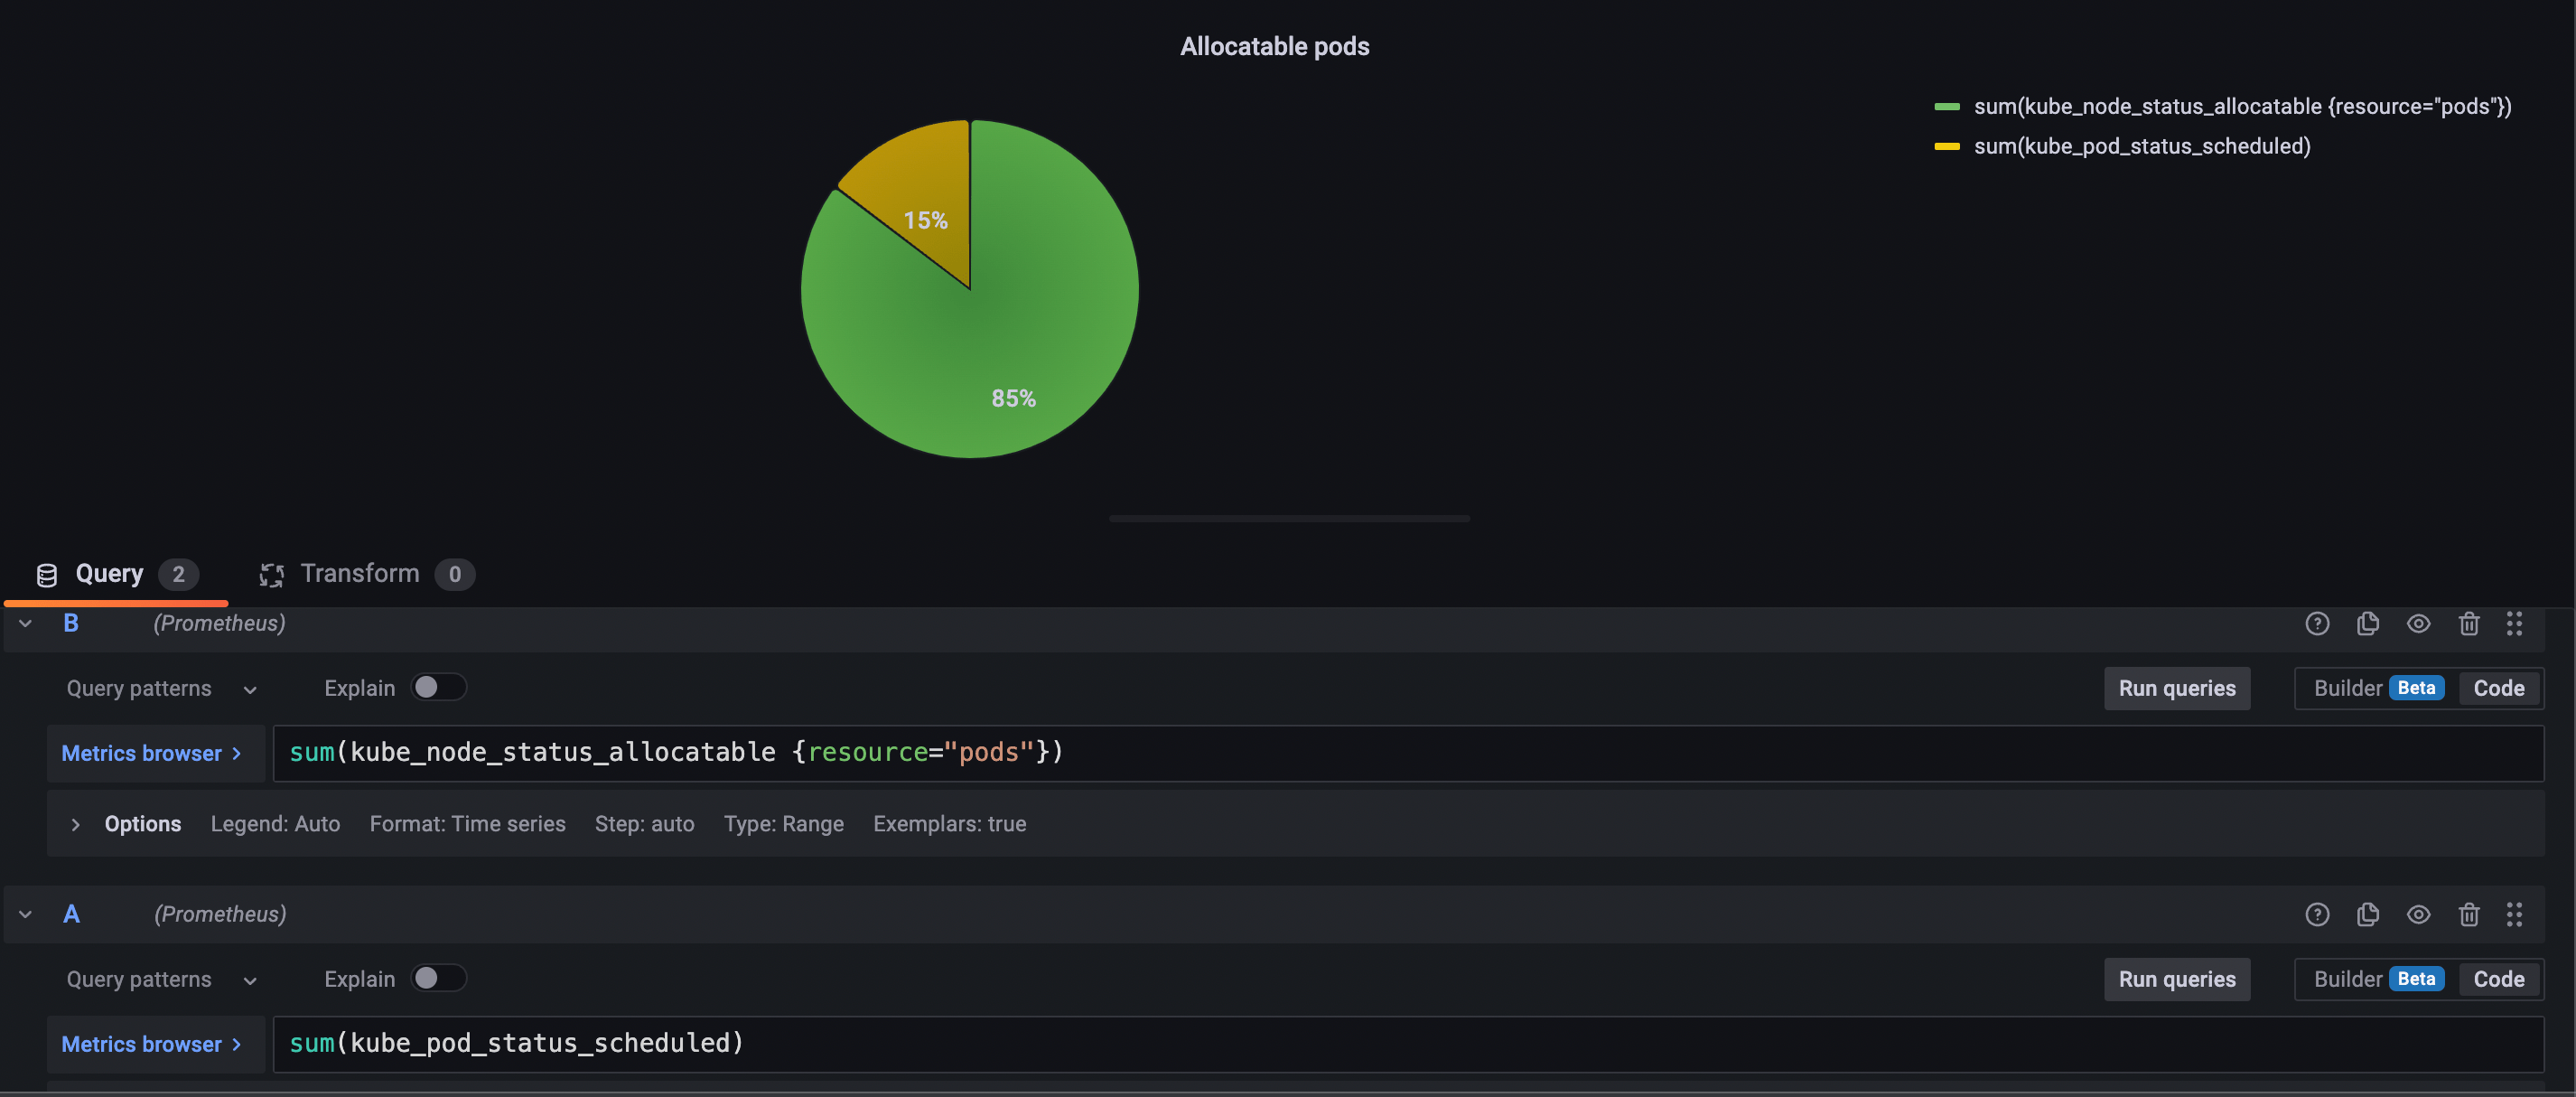Delete query B with trash icon
Viewport: 2576px width, 1097px height.
pos(2469,623)
